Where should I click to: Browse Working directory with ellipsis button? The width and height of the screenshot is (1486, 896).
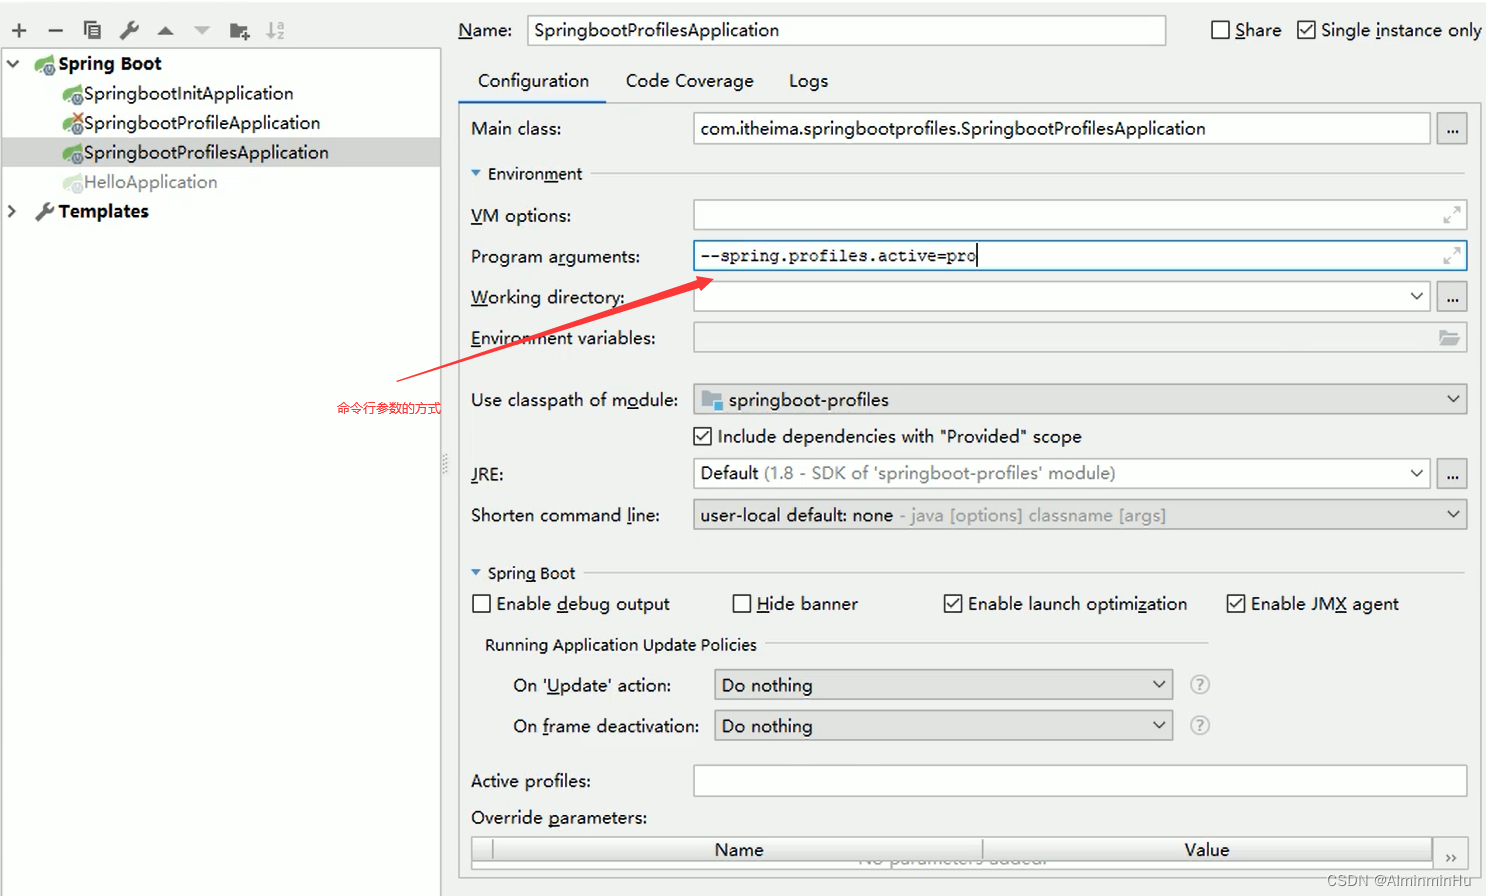click(x=1452, y=297)
